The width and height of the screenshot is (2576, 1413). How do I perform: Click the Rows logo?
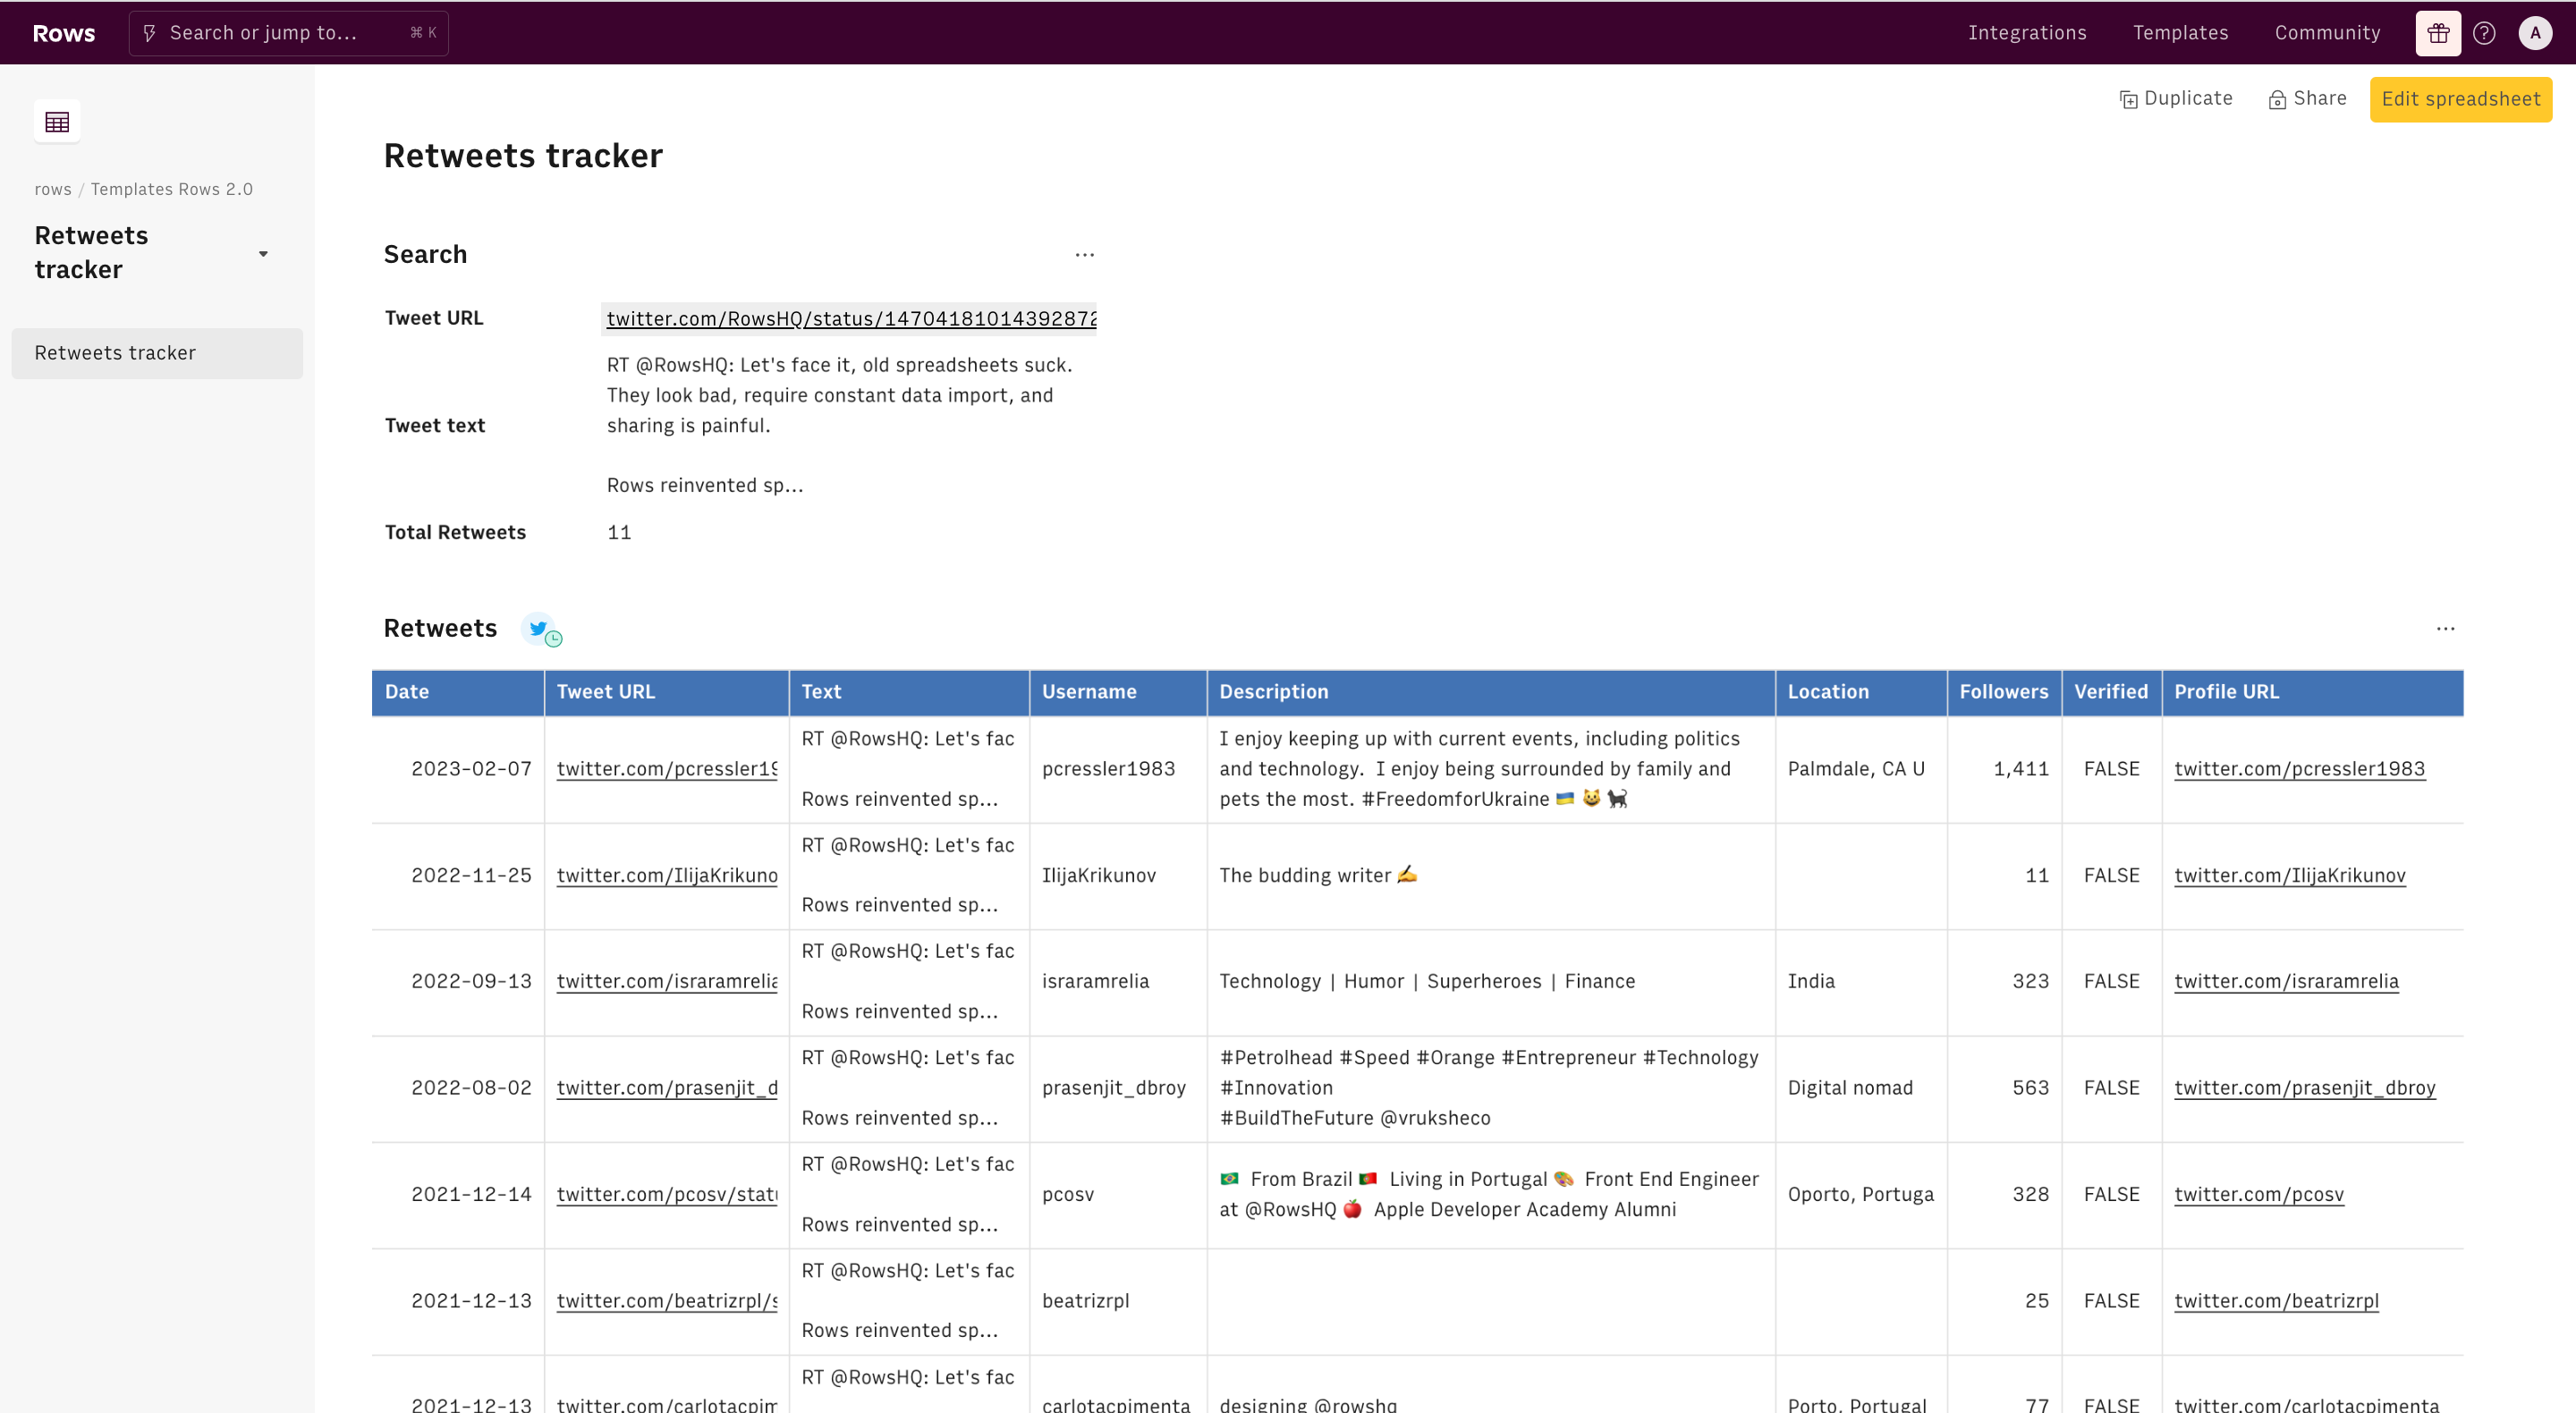point(64,33)
